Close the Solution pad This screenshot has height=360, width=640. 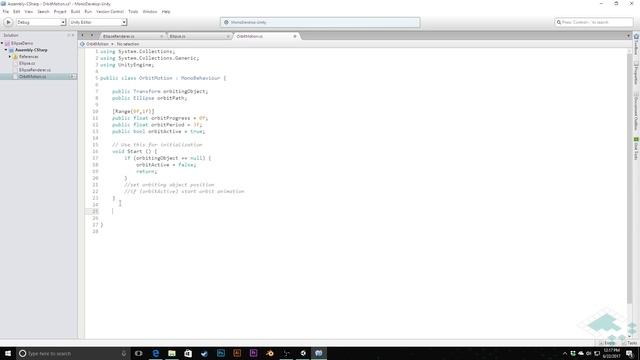73,35
